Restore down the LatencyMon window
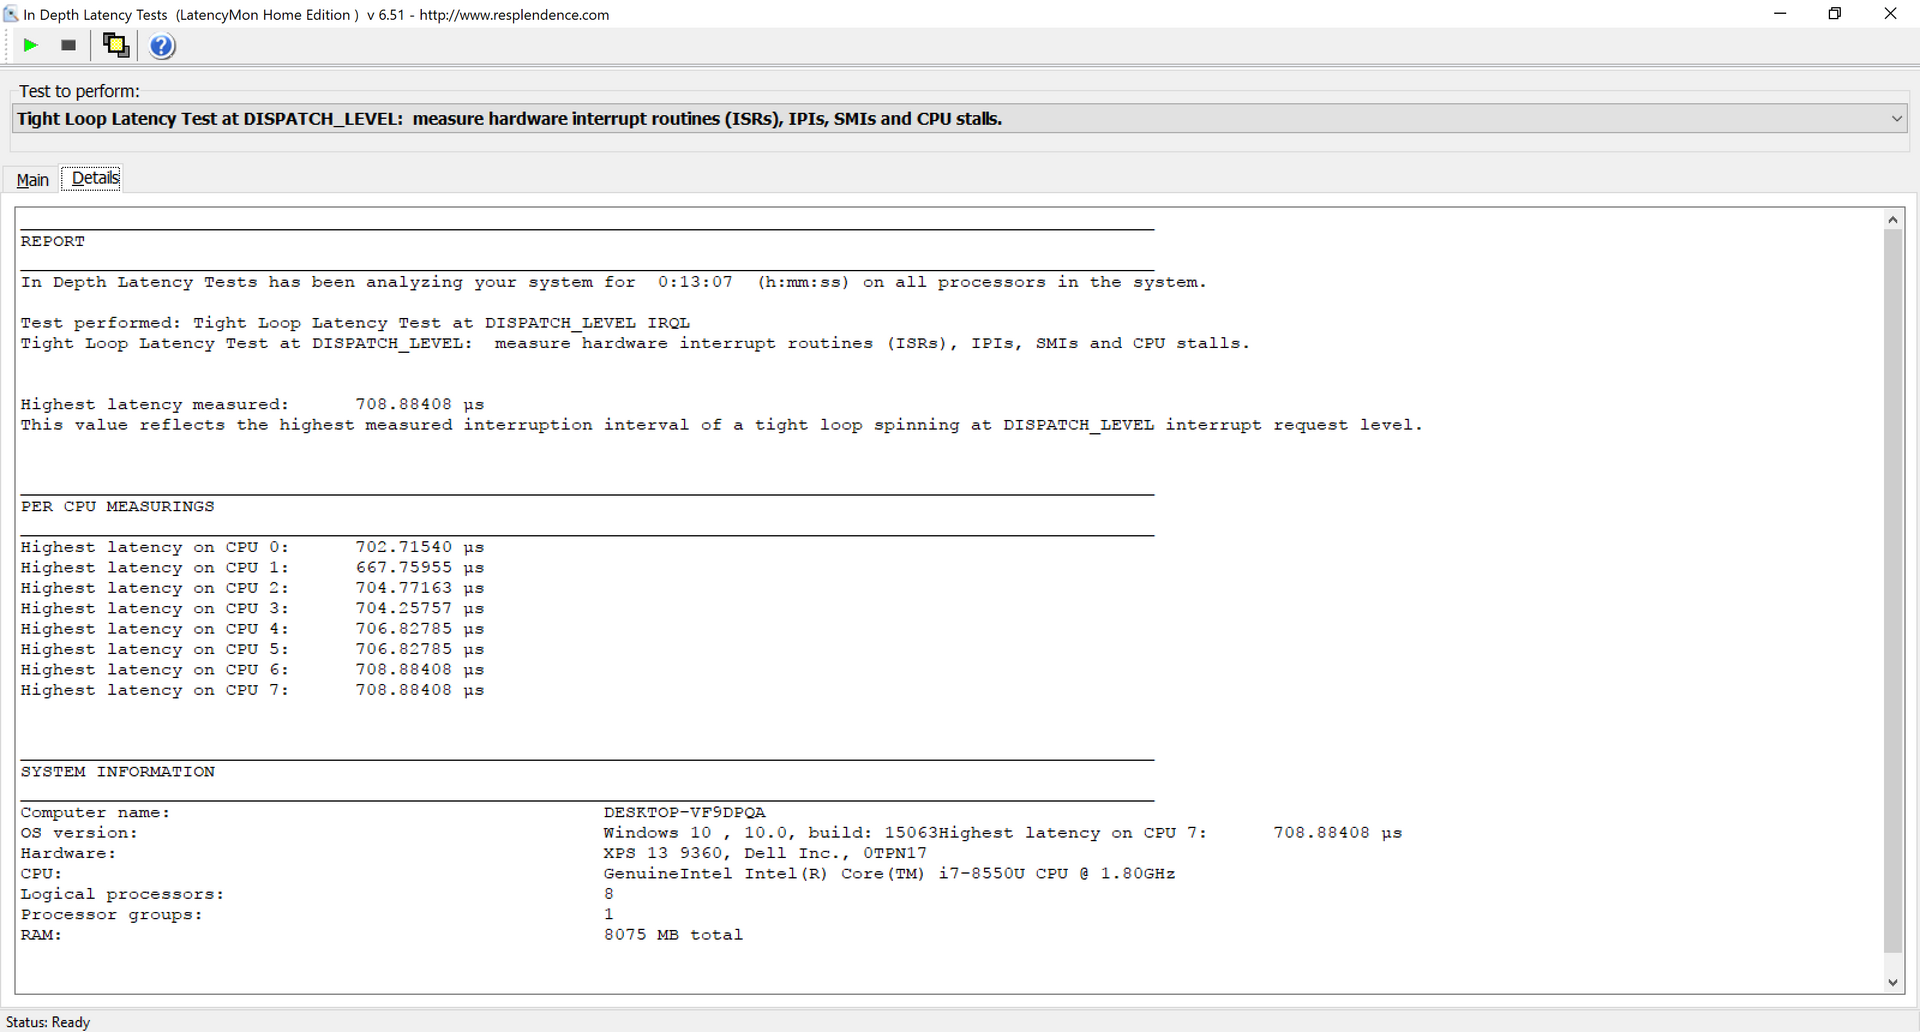 point(1835,14)
